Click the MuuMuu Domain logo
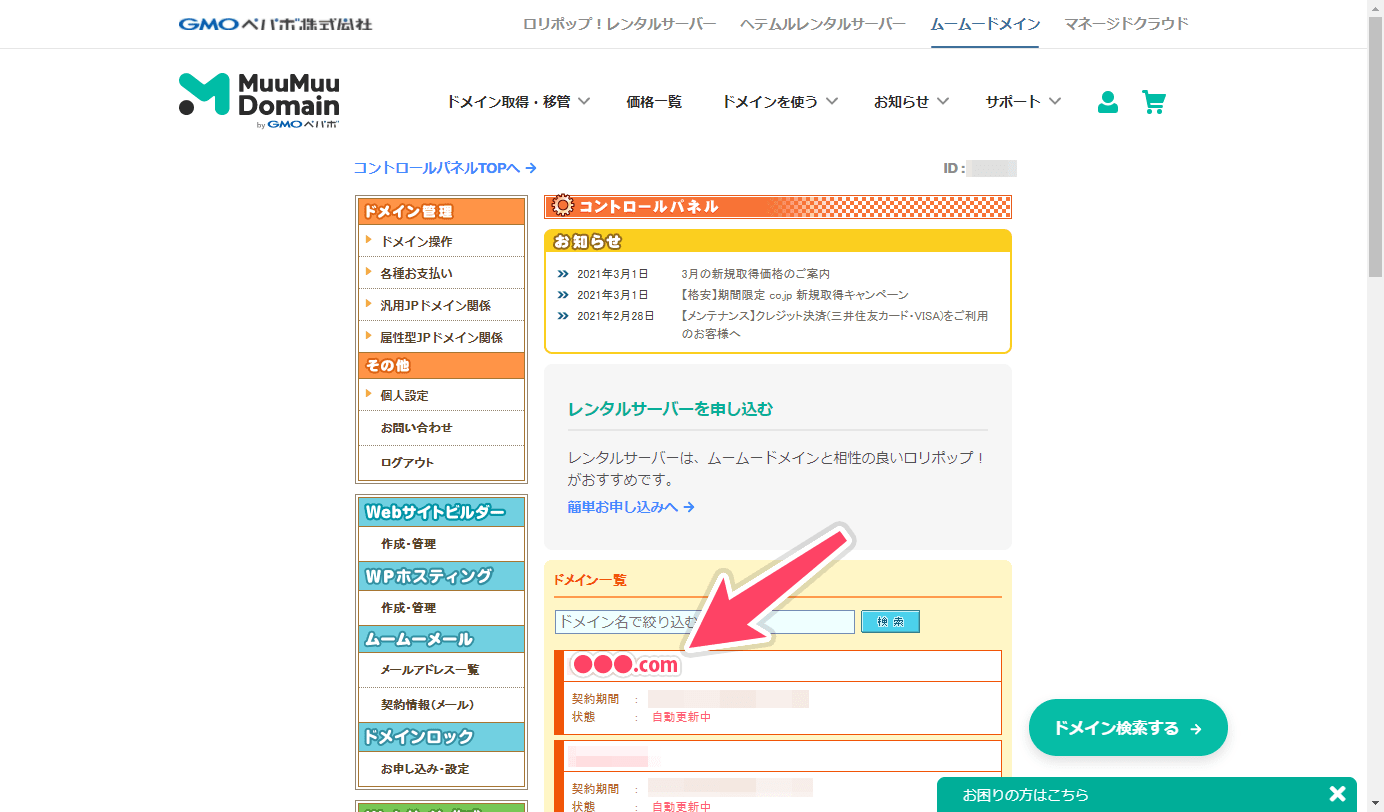This screenshot has width=1384, height=812. tap(259, 101)
